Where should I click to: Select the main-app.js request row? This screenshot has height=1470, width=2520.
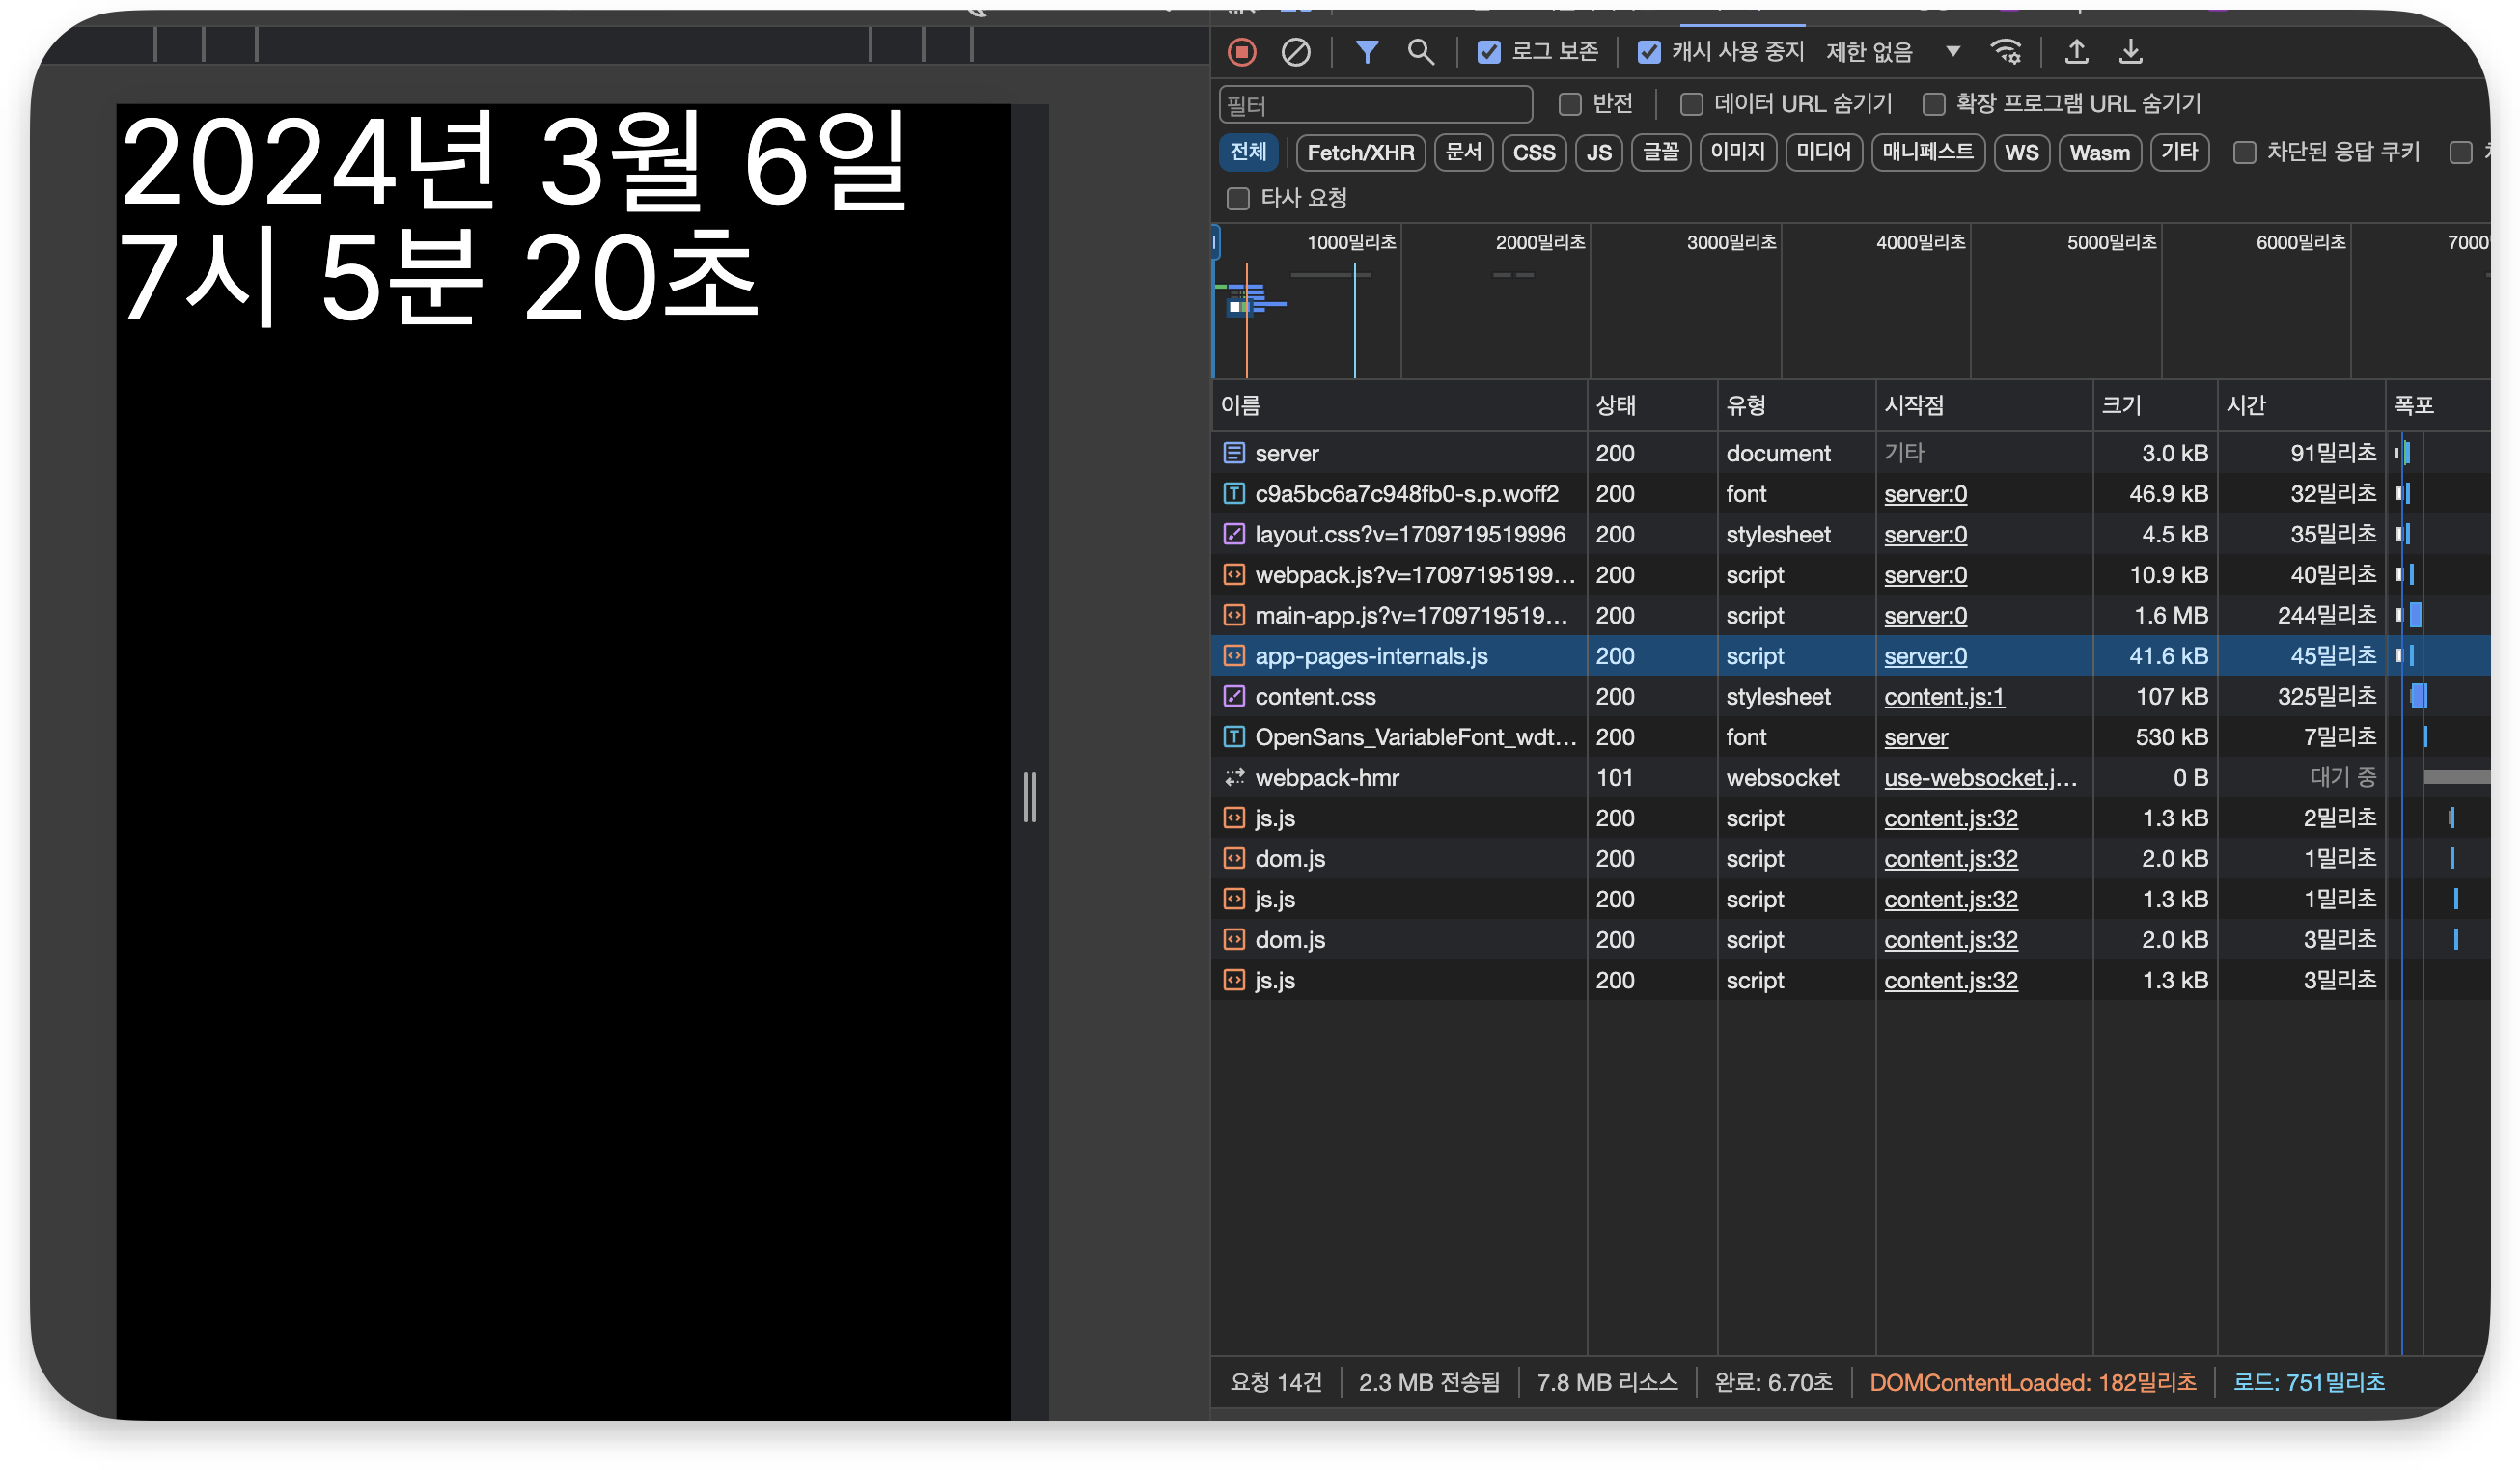[x=1850, y=616]
